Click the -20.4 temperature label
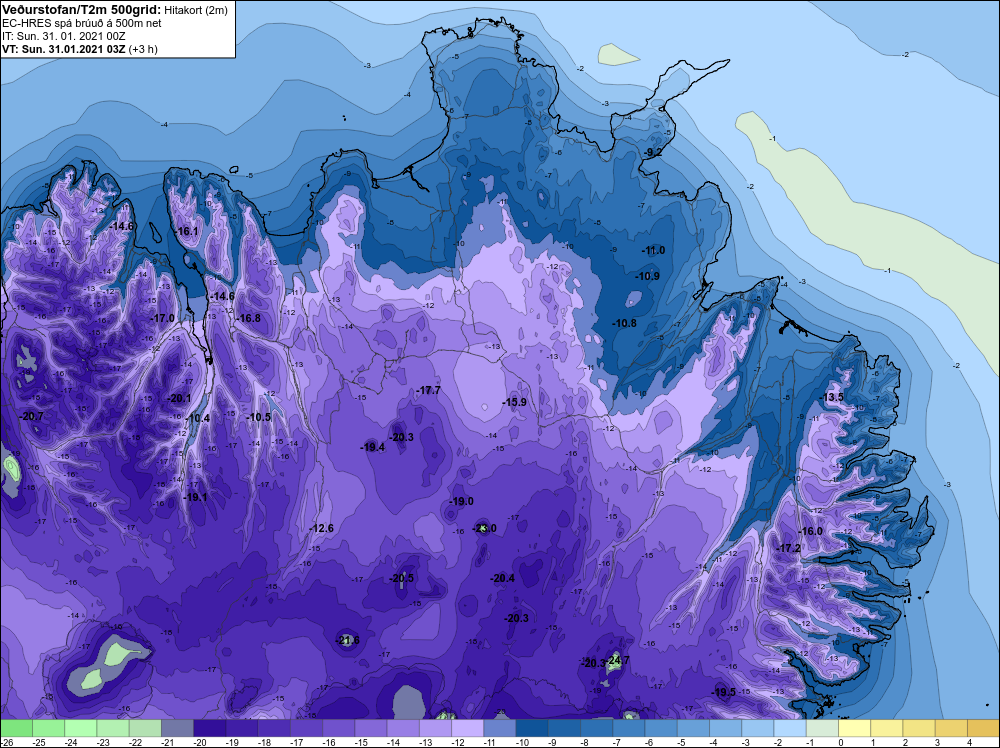Viewport: 1000px width, 748px height. [x=503, y=578]
